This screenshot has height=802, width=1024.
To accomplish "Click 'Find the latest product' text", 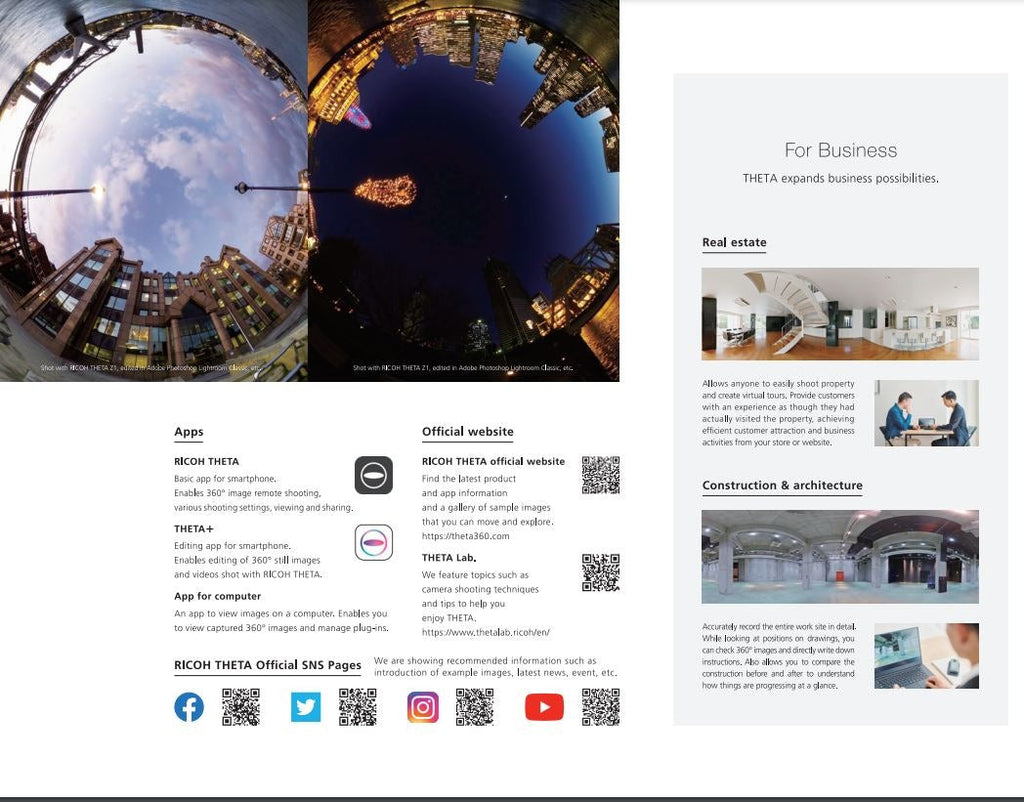I will [469, 479].
